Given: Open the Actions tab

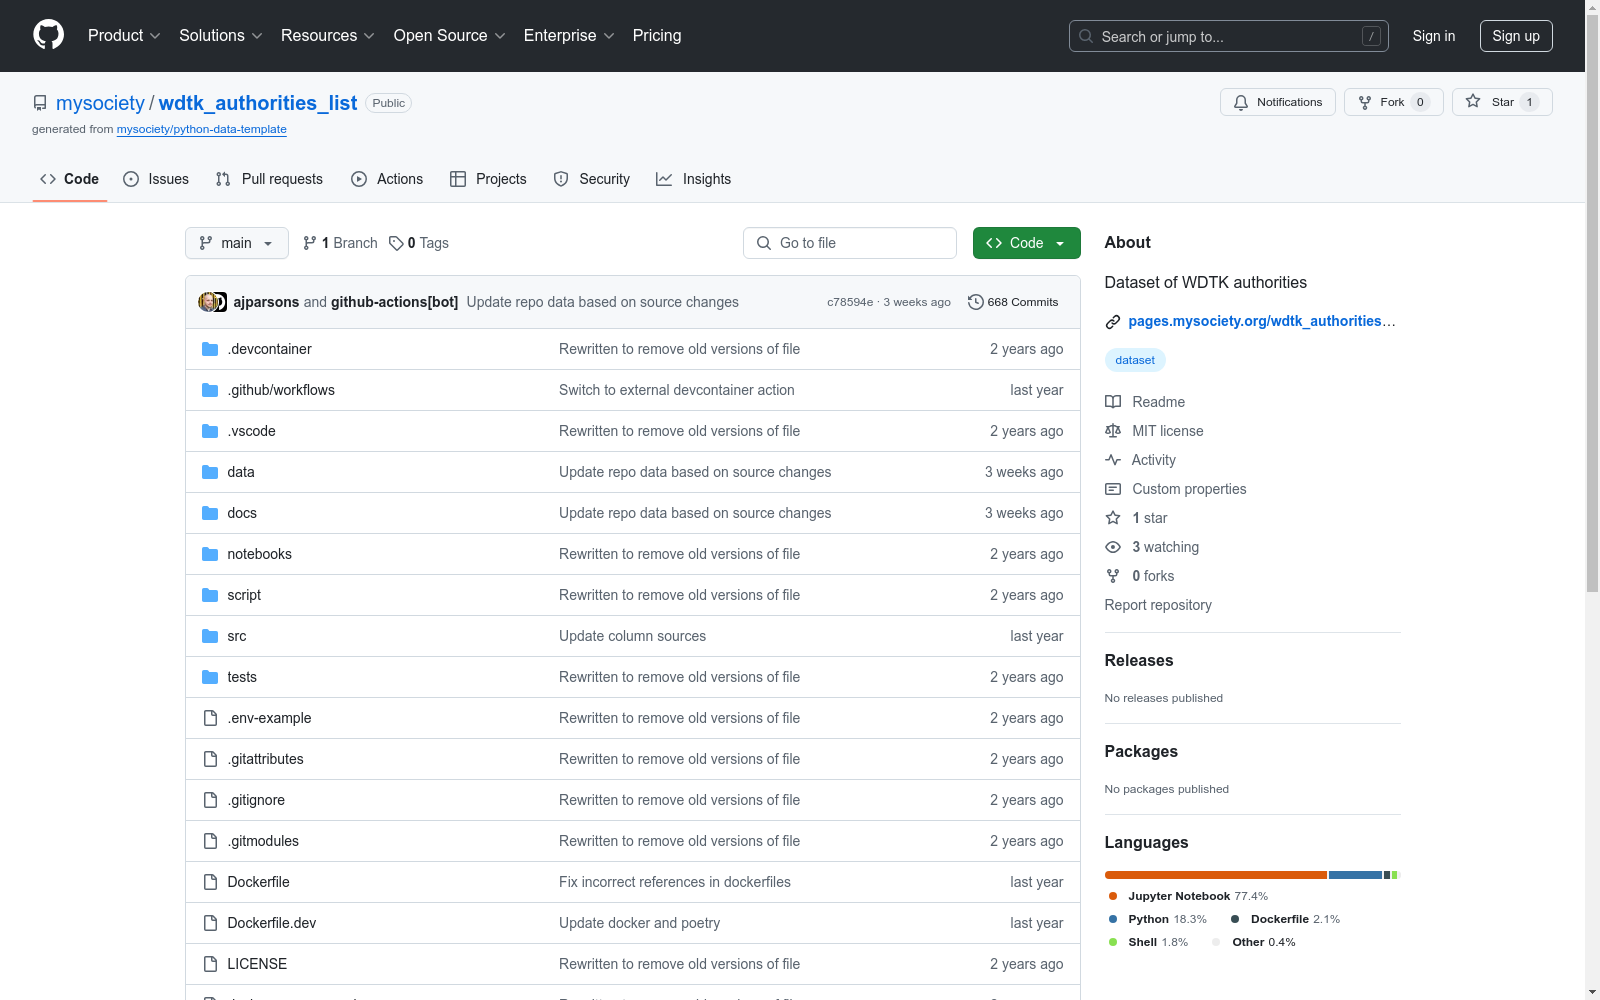Looking at the screenshot, I should point(387,179).
